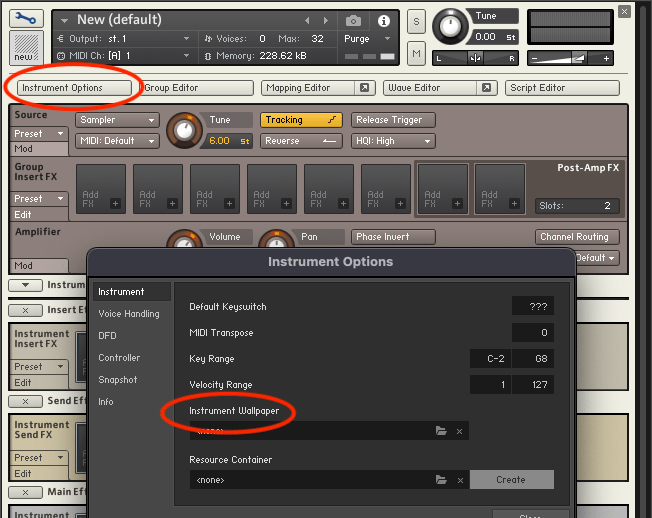Click the Create resource container button
Viewport: 652px width, 518px height.
pos(511,480)
